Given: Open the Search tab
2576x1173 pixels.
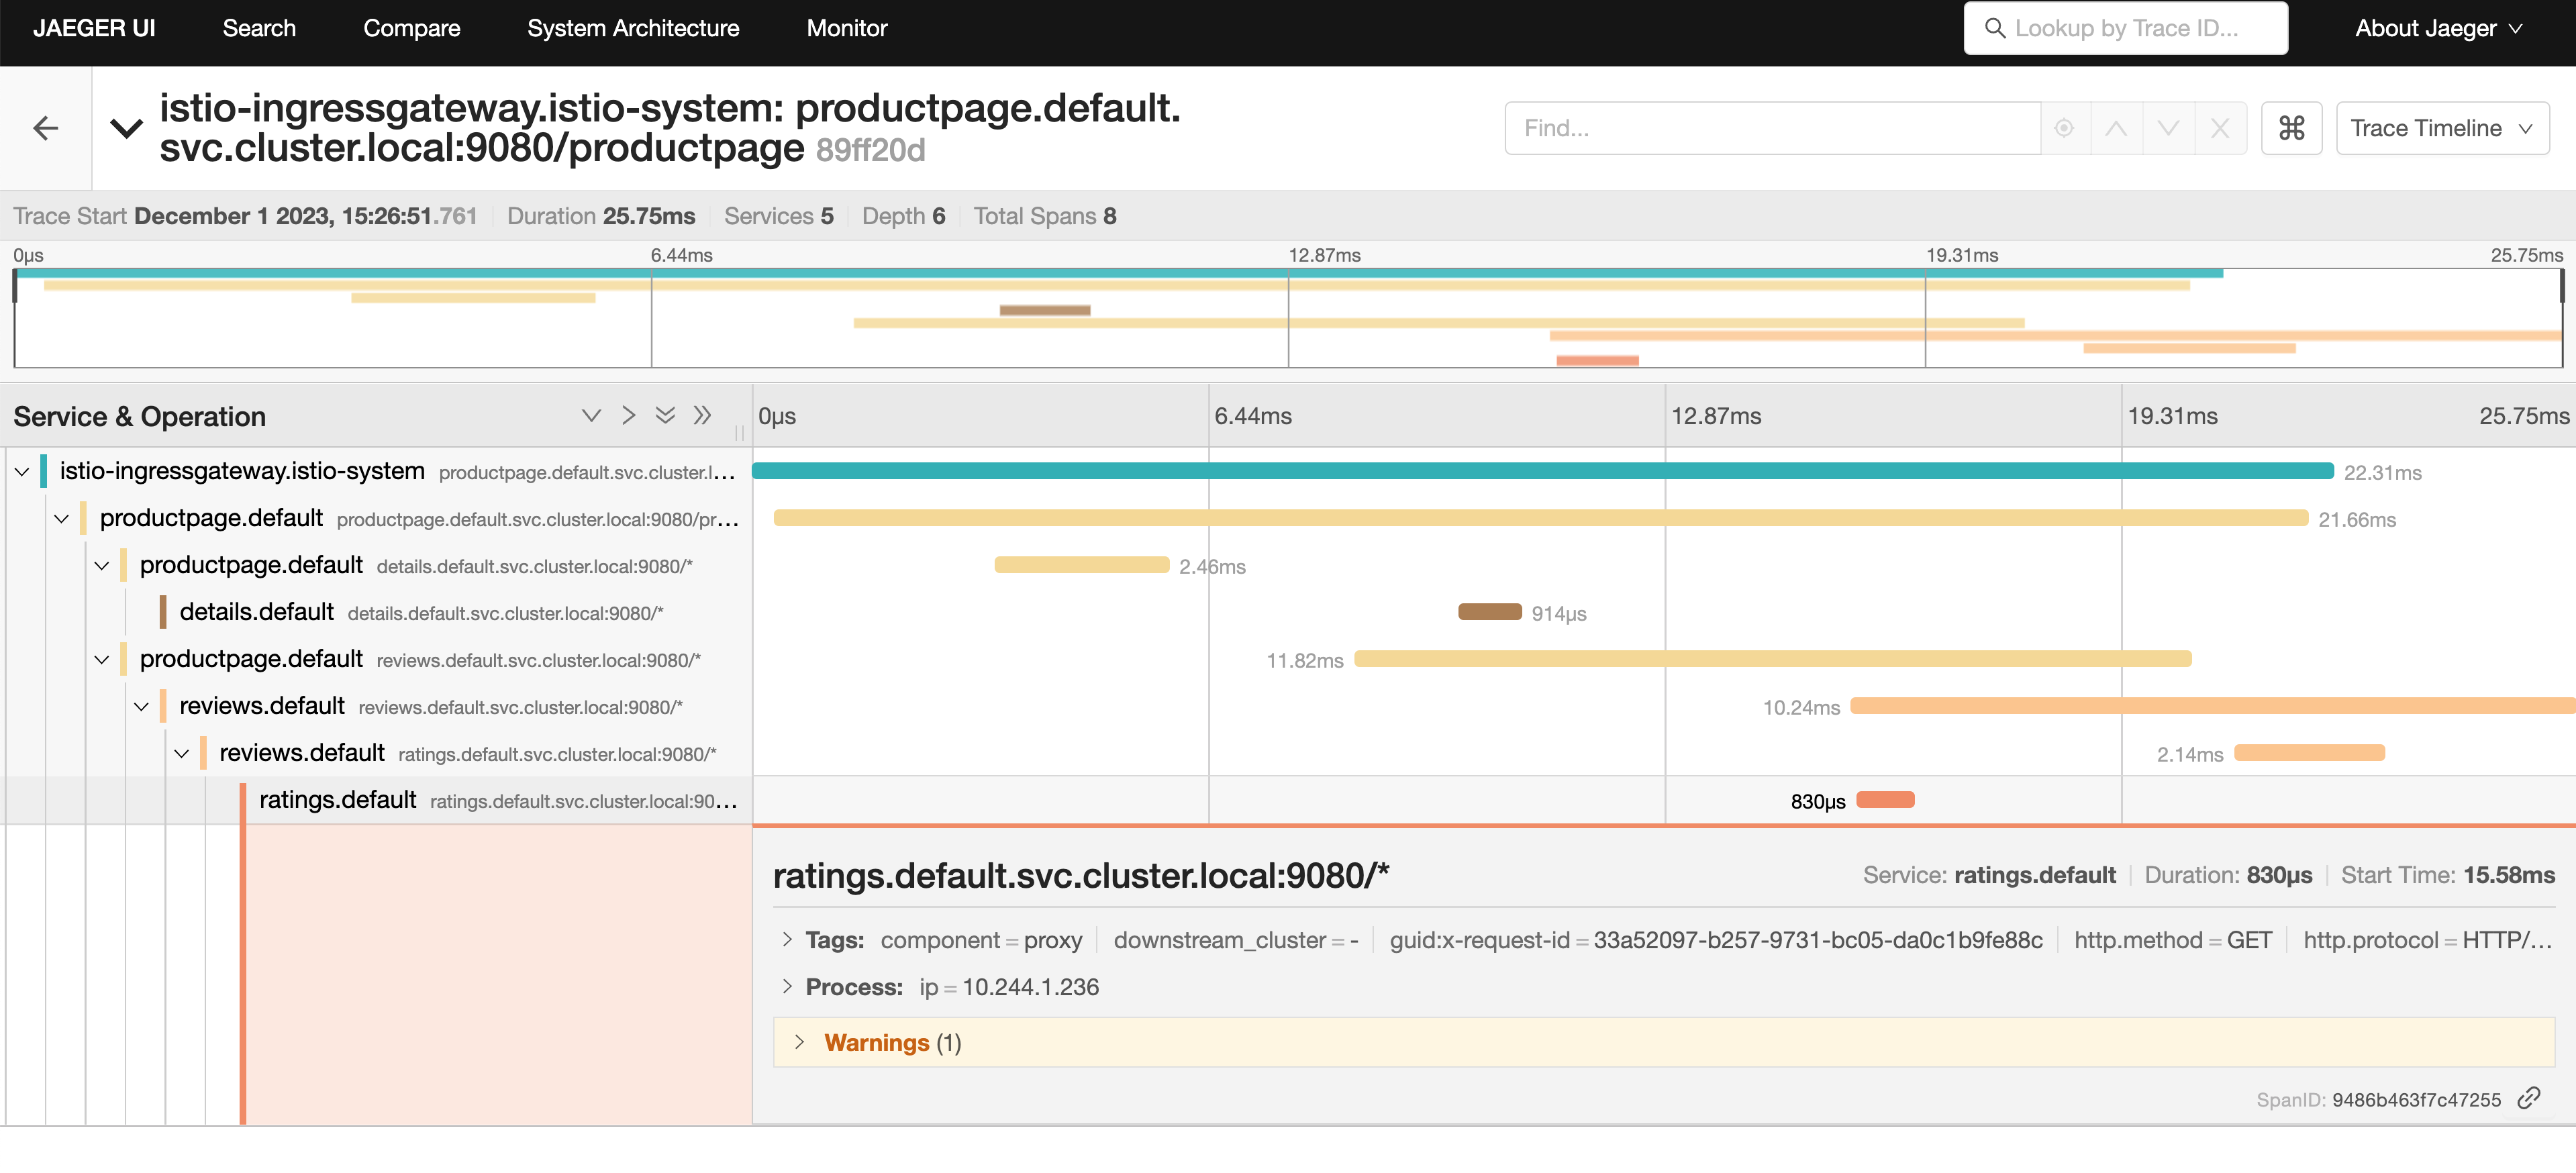Looking at the screenshot, I should pyautogui.click(x=259, y=28).
